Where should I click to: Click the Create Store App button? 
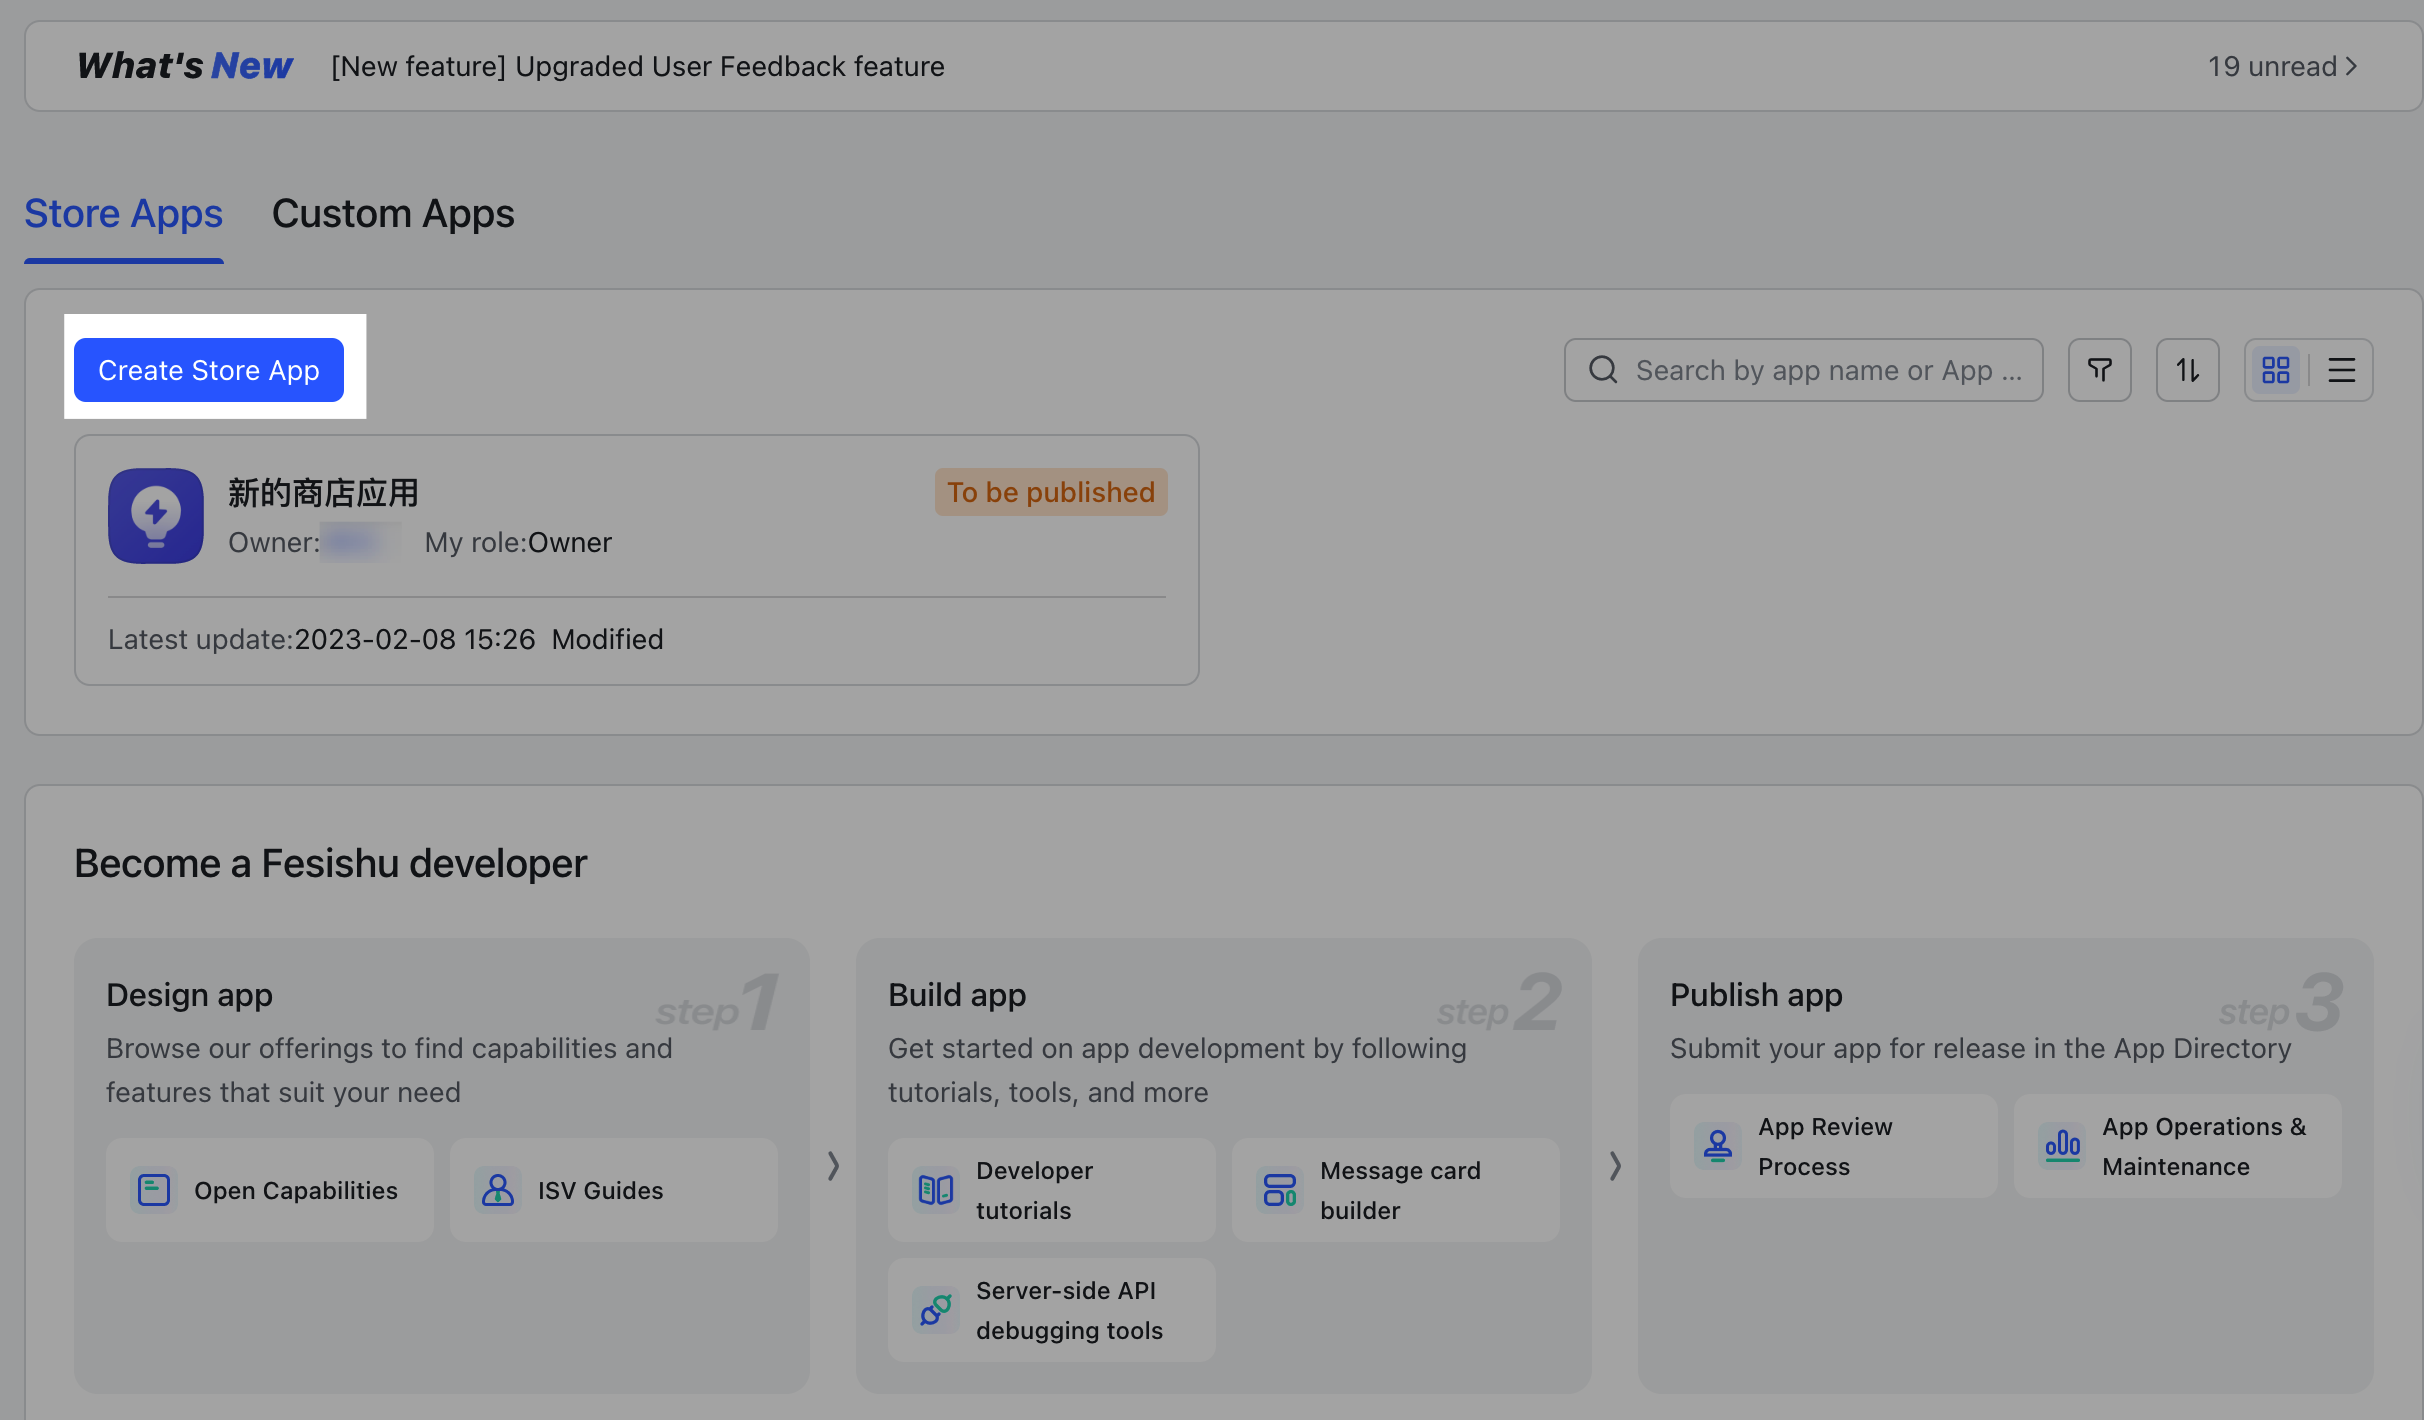pos(209,370)
